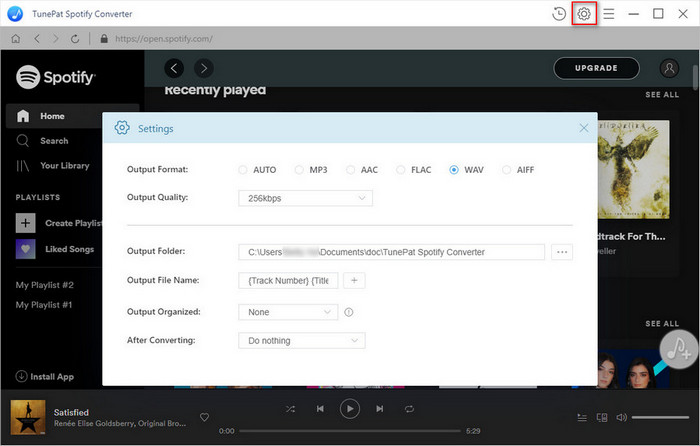Click Create Playlist label

(x=73, y=223)
